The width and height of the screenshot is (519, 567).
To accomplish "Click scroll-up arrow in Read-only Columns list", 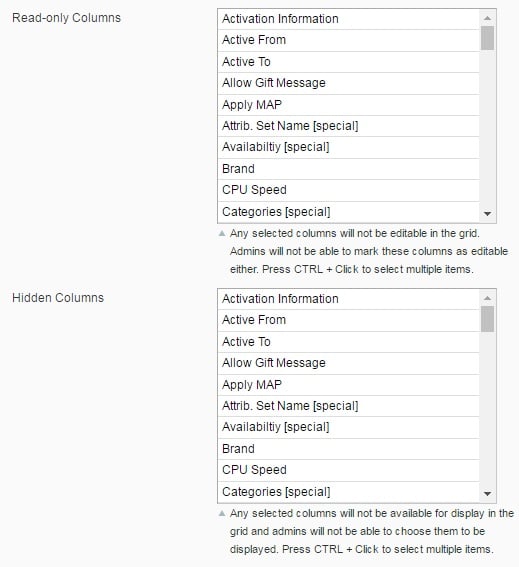I will point(487,18).
